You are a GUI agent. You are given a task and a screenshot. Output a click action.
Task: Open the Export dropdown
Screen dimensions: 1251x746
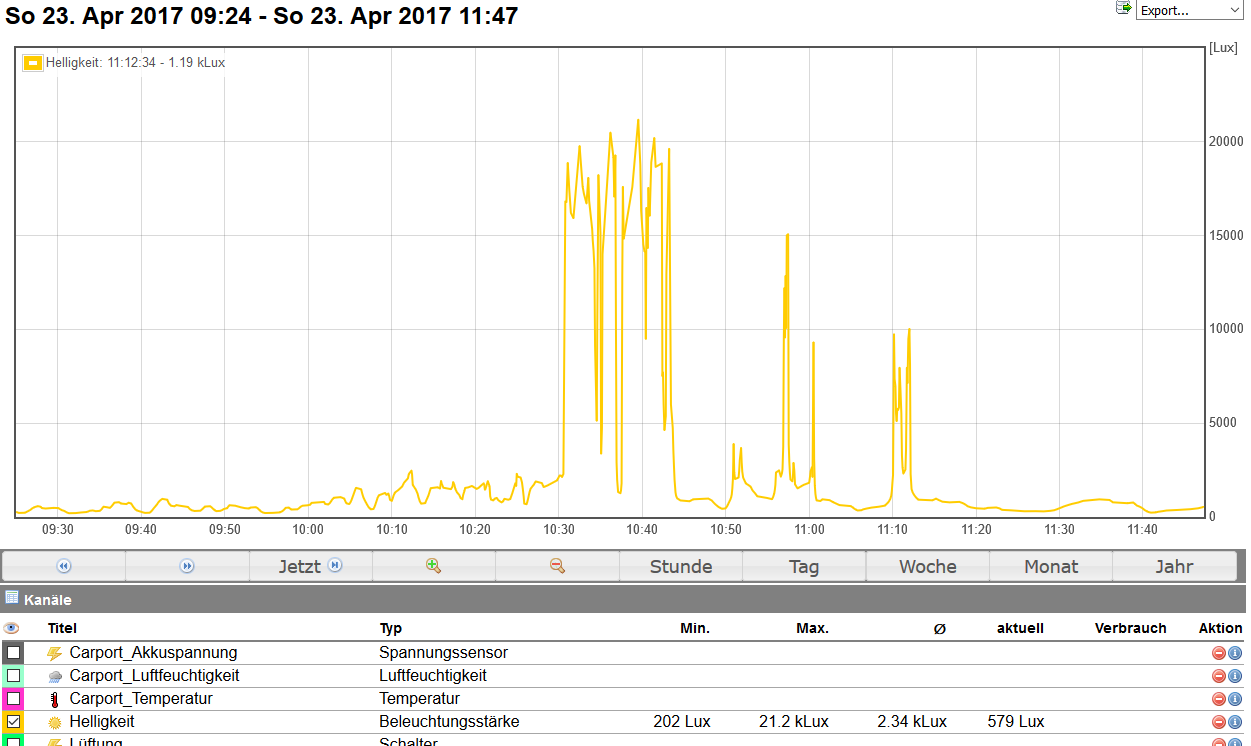(x=1190, y=10)
